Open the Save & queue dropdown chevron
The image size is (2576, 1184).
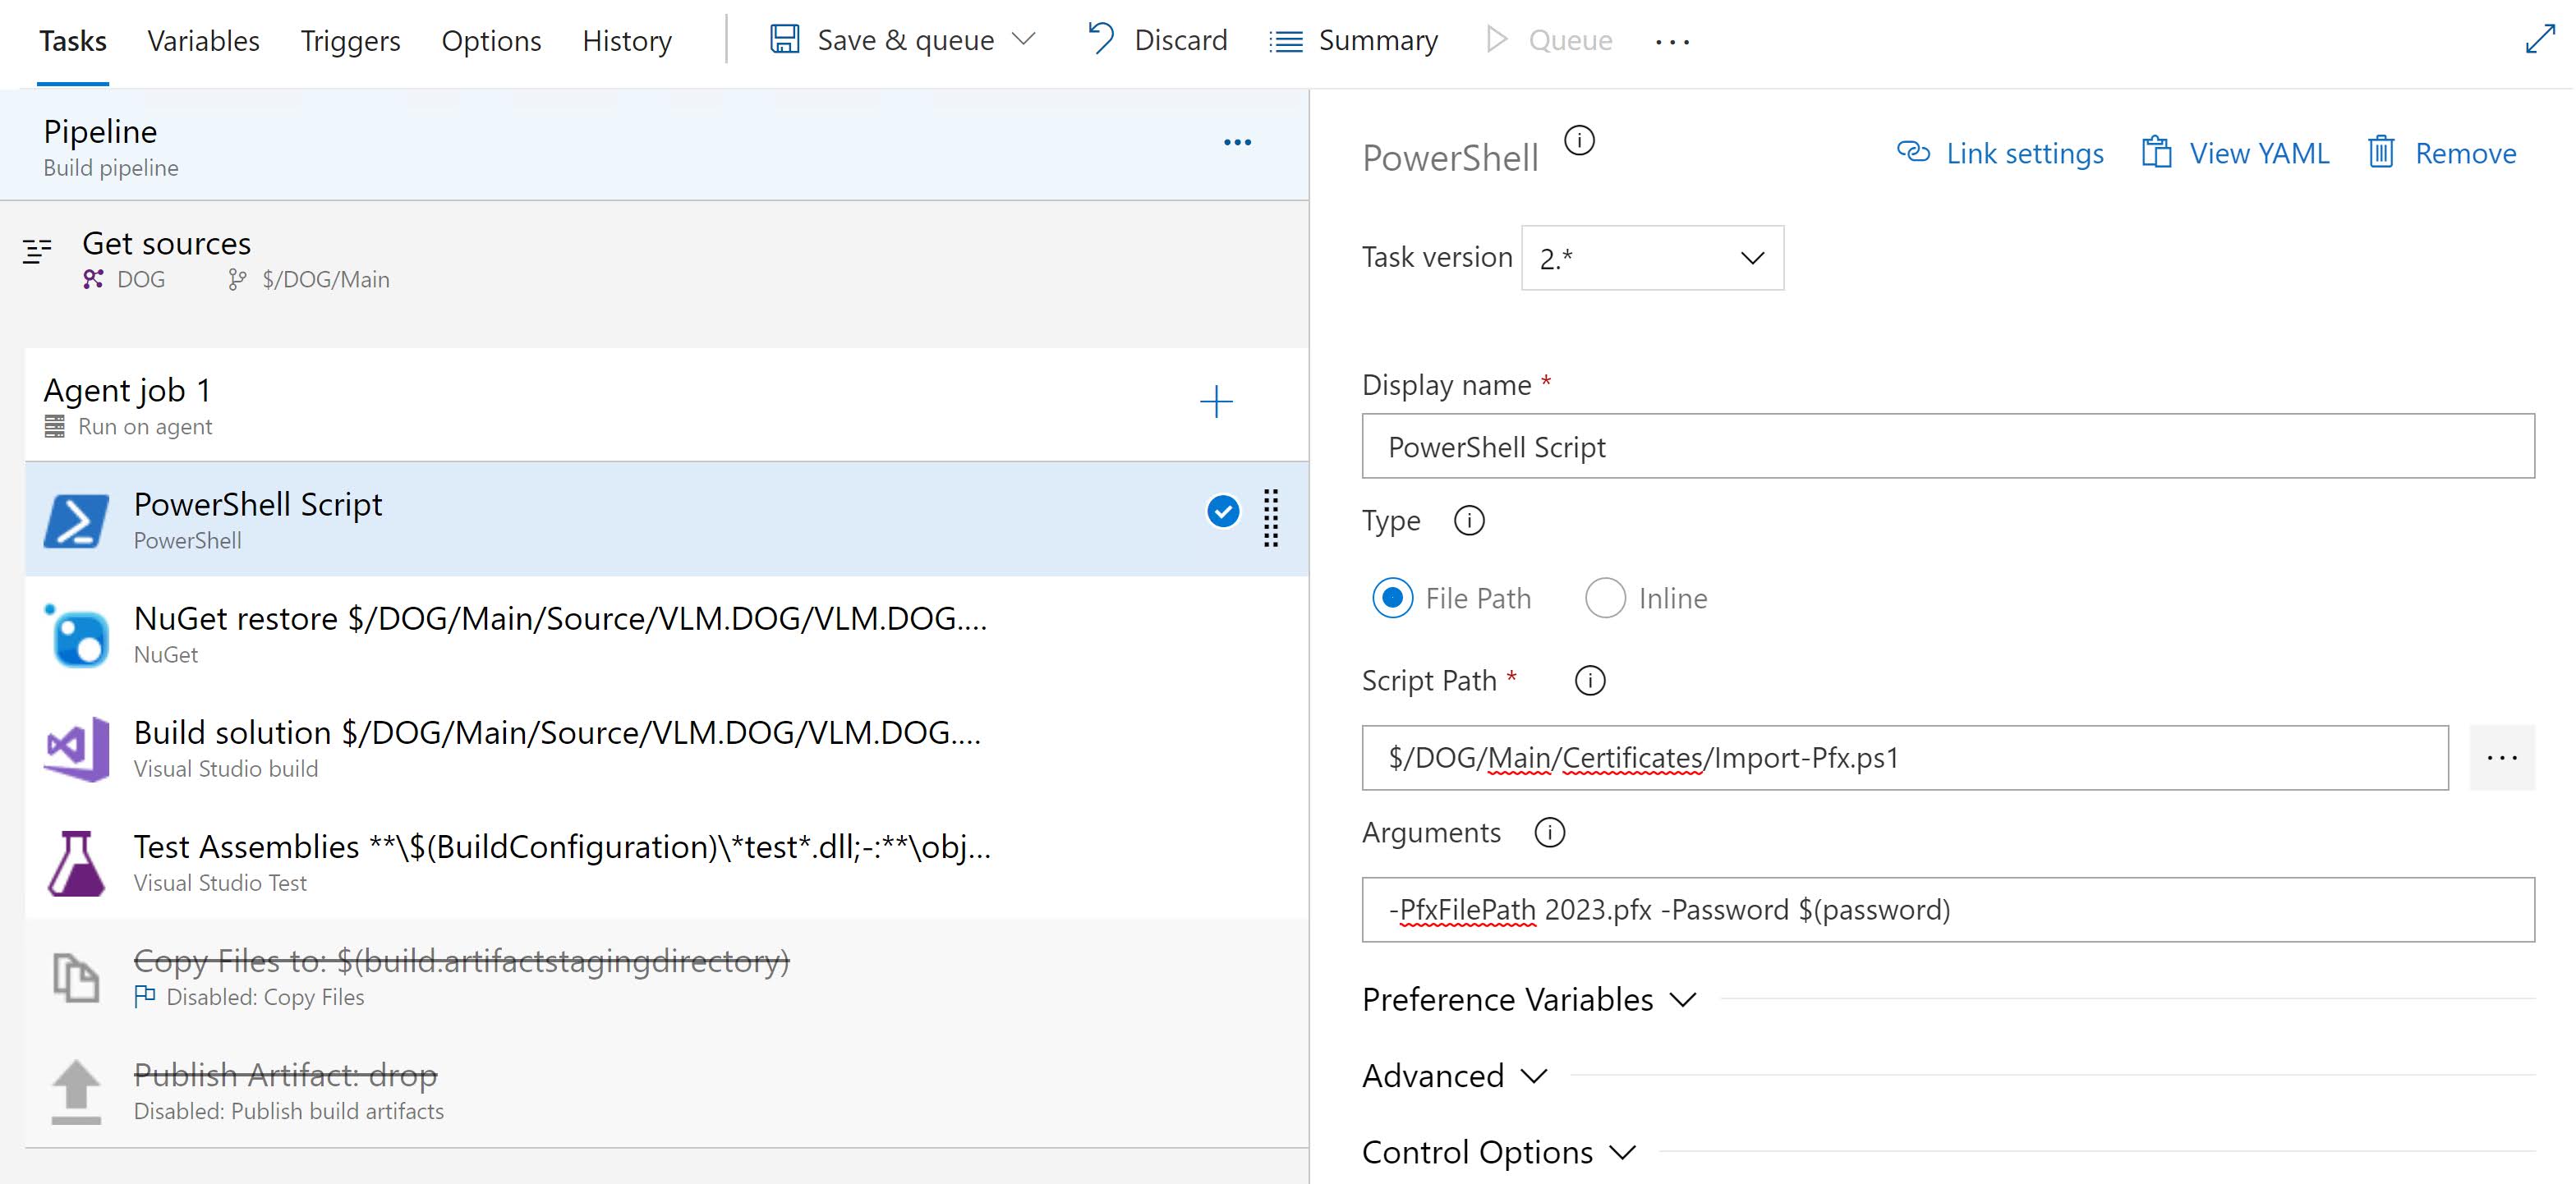(1023, 40)
